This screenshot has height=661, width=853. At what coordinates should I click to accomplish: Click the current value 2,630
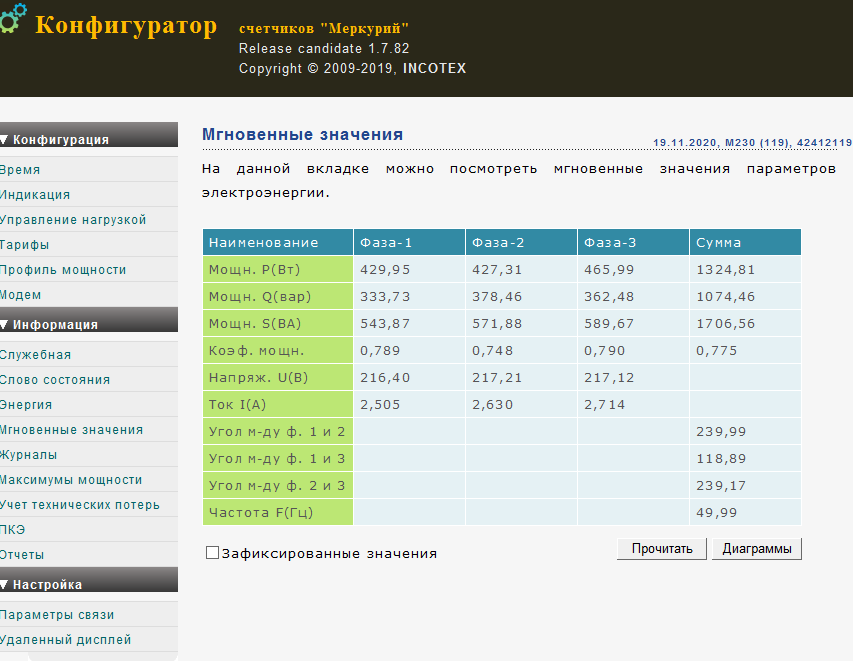(x=492, y=405)
